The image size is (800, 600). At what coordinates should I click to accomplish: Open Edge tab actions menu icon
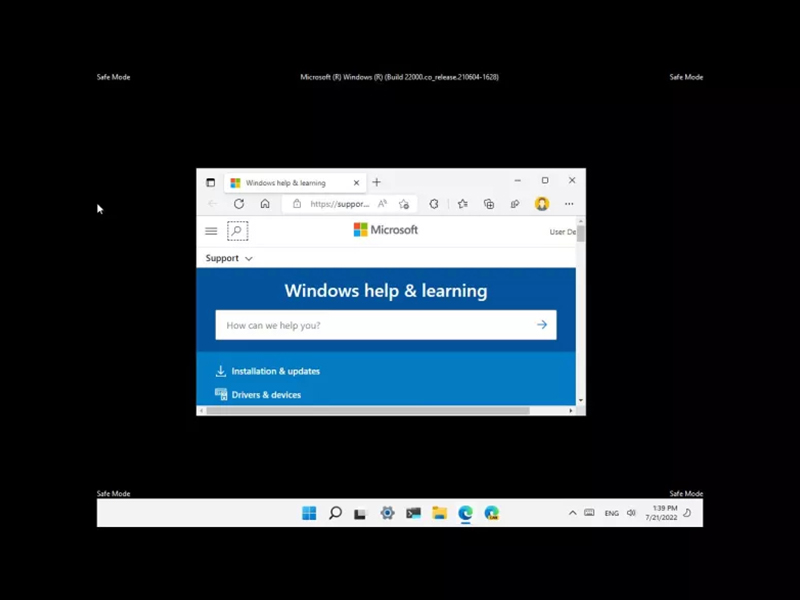(x=210, y=183)
